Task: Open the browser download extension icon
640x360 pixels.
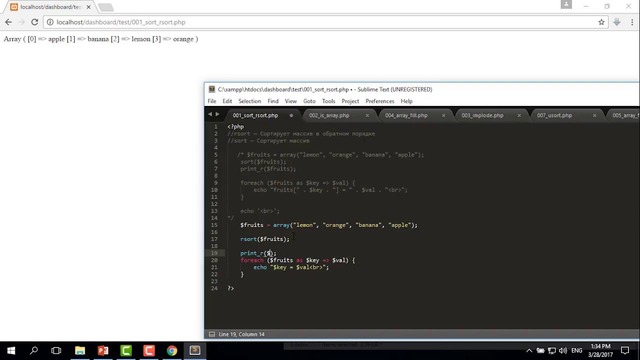Action: [617, 22]
